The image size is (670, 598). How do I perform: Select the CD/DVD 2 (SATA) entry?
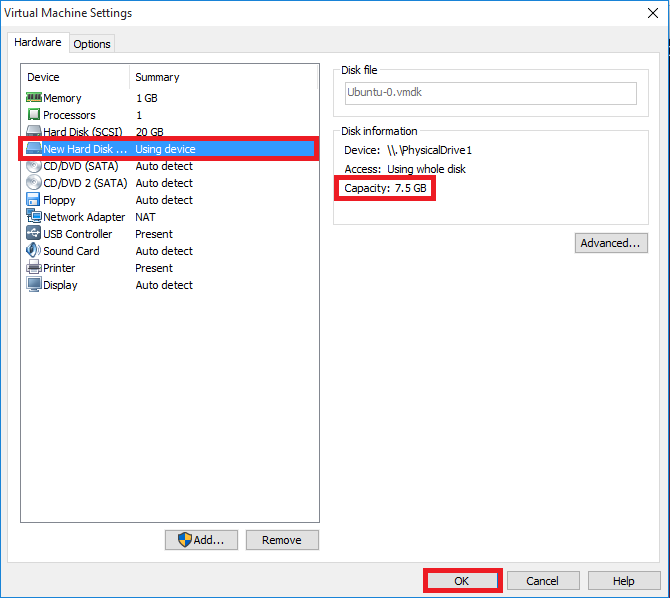coord(85,183)
